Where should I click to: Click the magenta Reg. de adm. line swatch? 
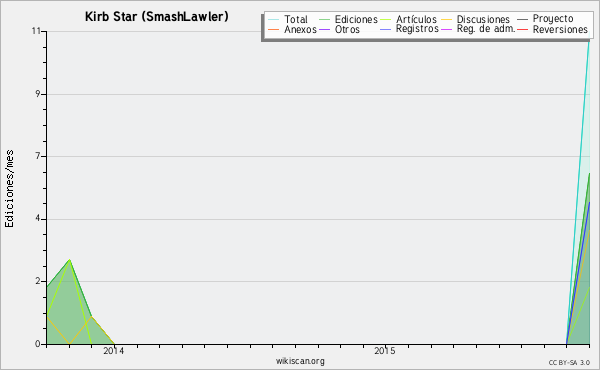click(447, 29)
